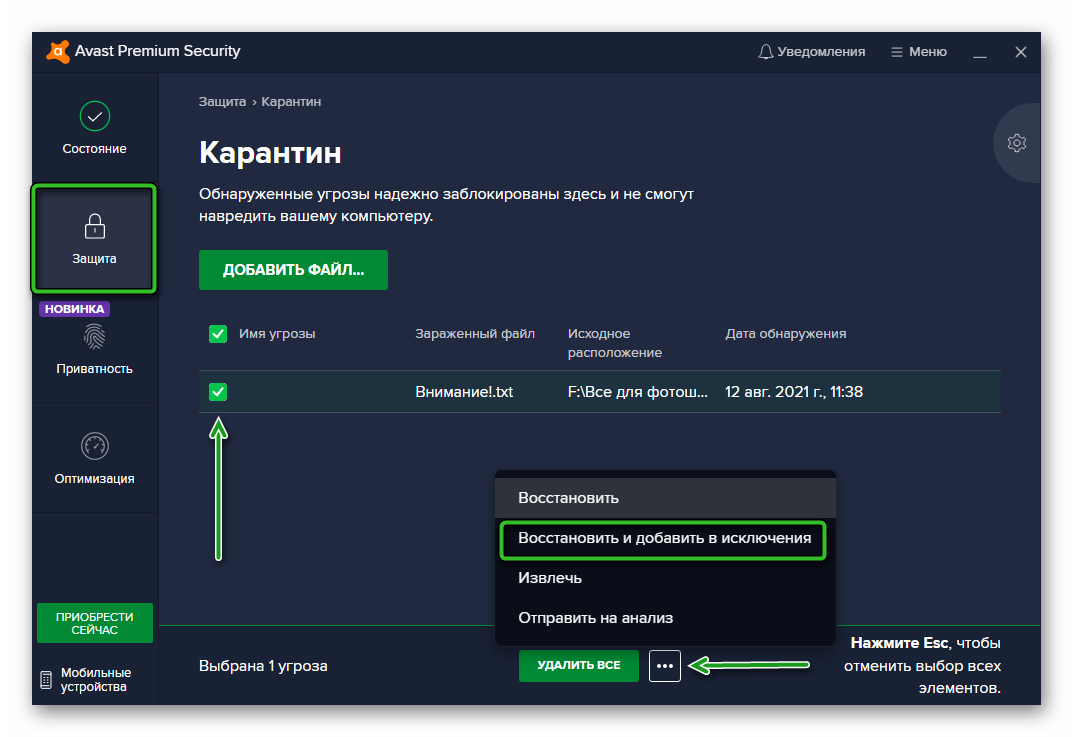Open the Защита protection section
Image resolution: width=1073 pixels, height=737 pixels.
pos(94,239)
